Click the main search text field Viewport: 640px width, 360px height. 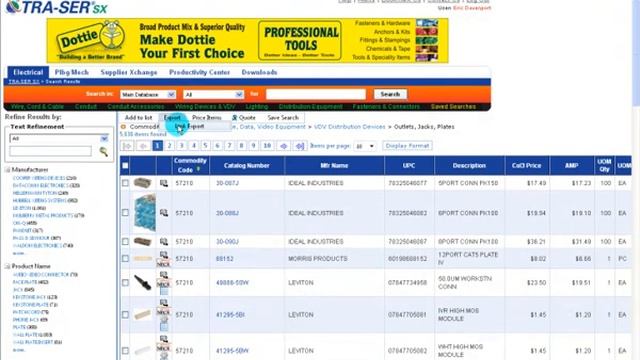coord(316,94)
